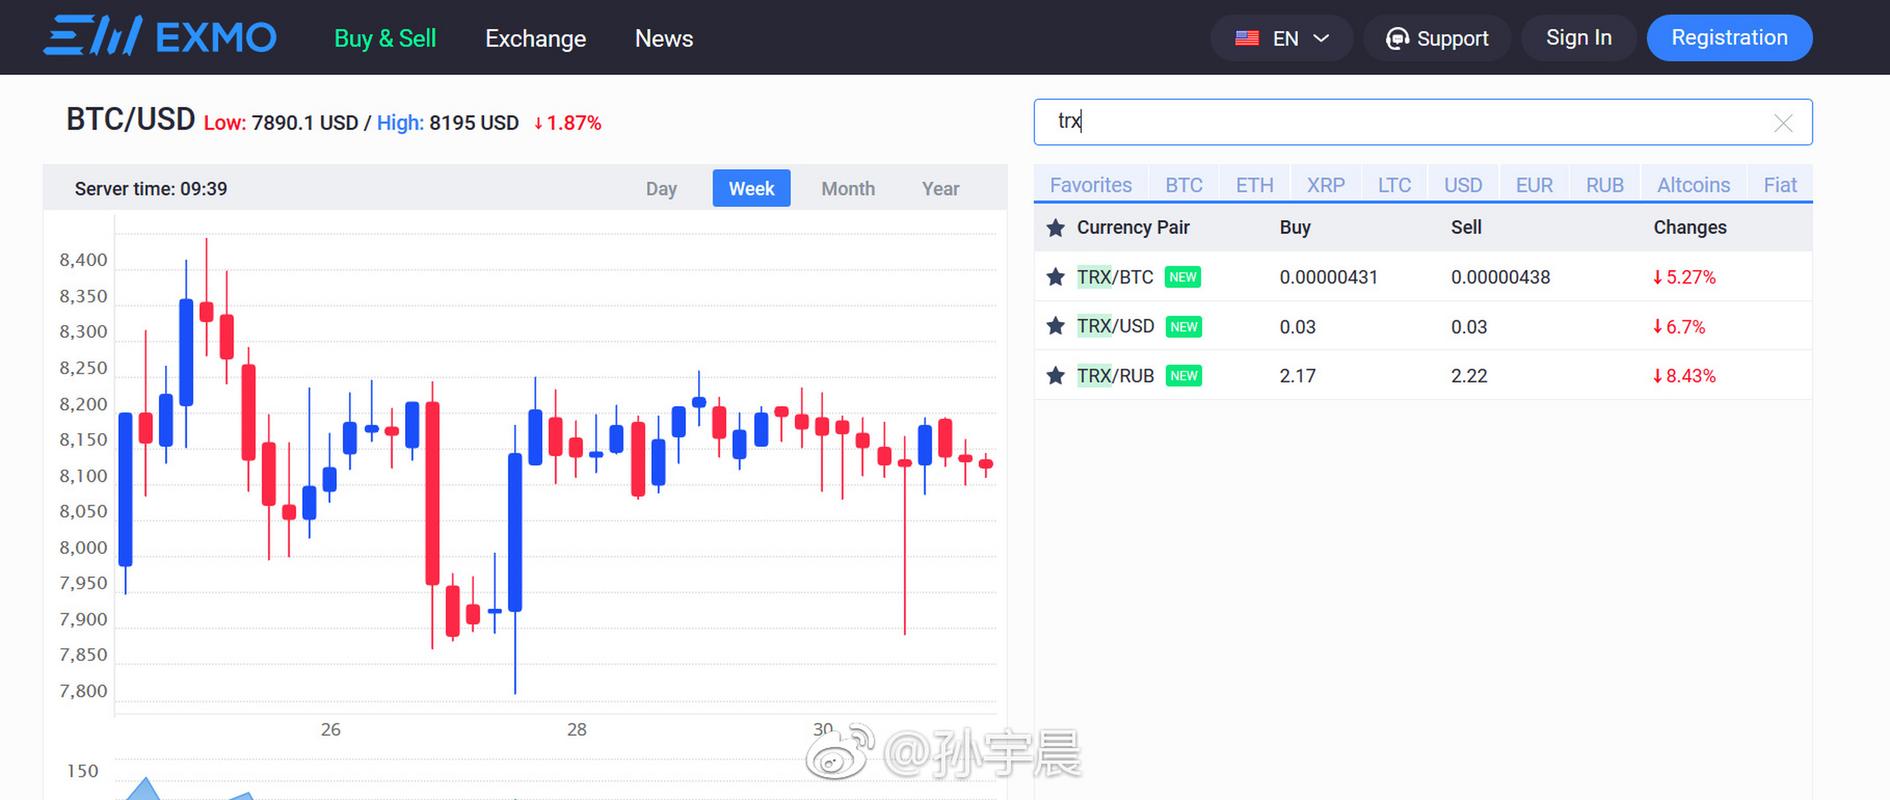Viewport: 1890px width, 800px height.
Task: Expand the EN language dropdown chevron
Action: [1321, 38]
